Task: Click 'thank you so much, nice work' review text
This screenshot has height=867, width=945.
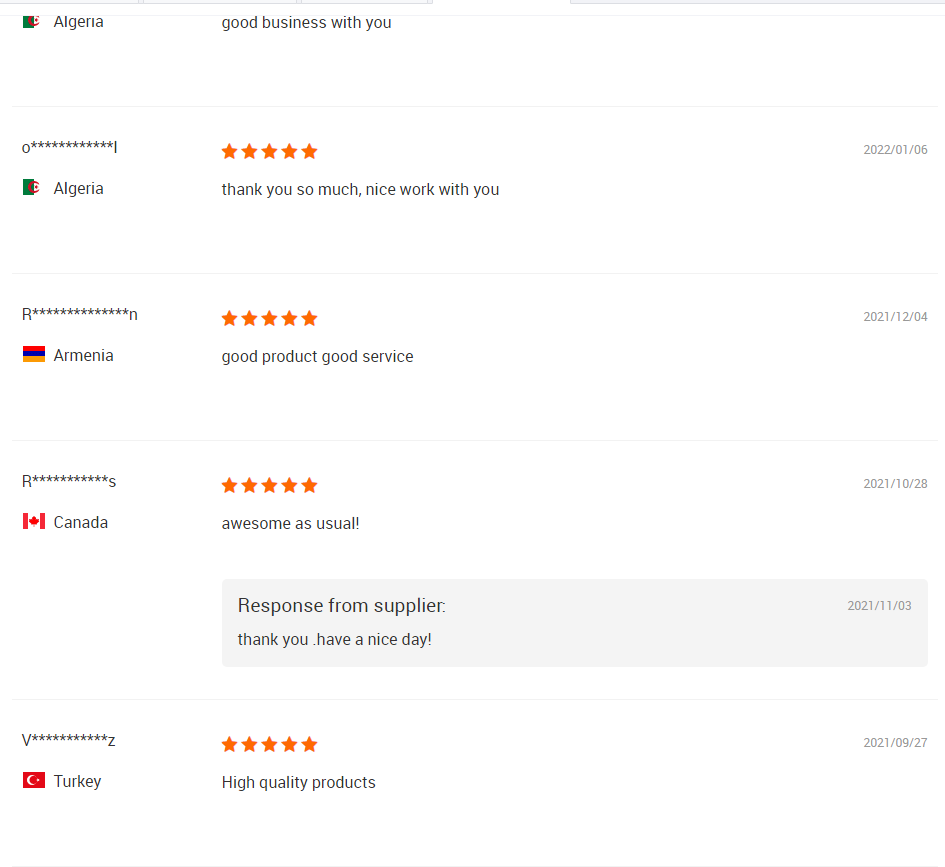Action: pos(360,189)
